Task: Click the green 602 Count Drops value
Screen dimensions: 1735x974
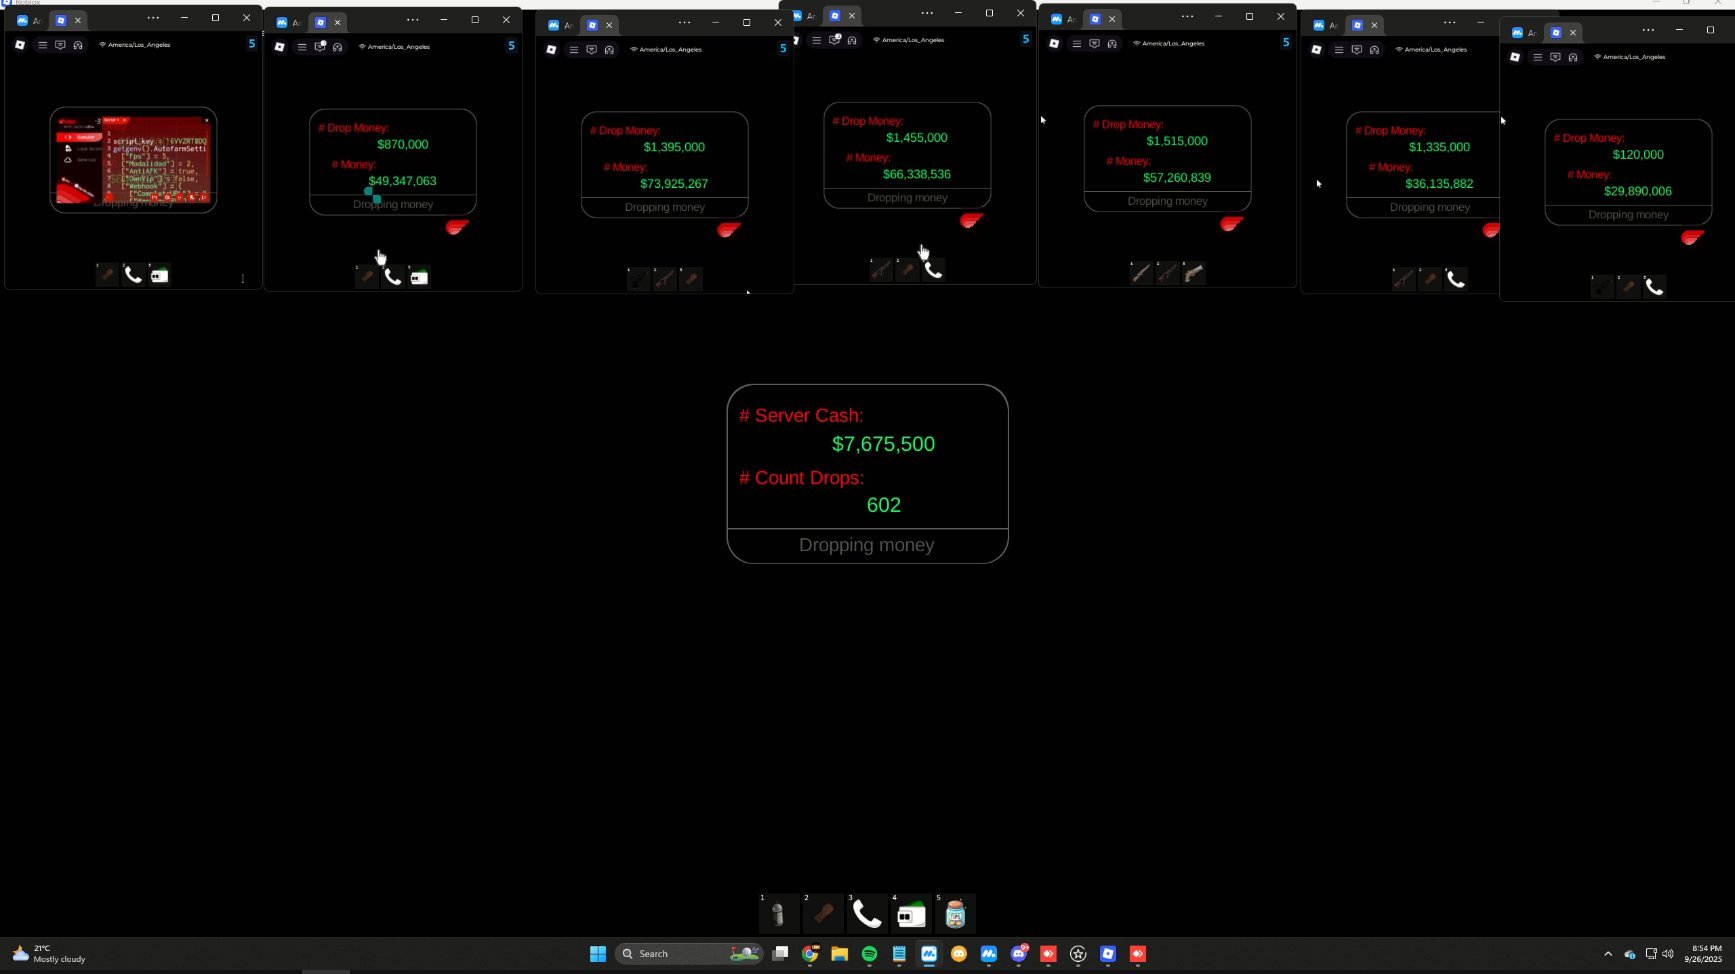Action: pos(883,505)
